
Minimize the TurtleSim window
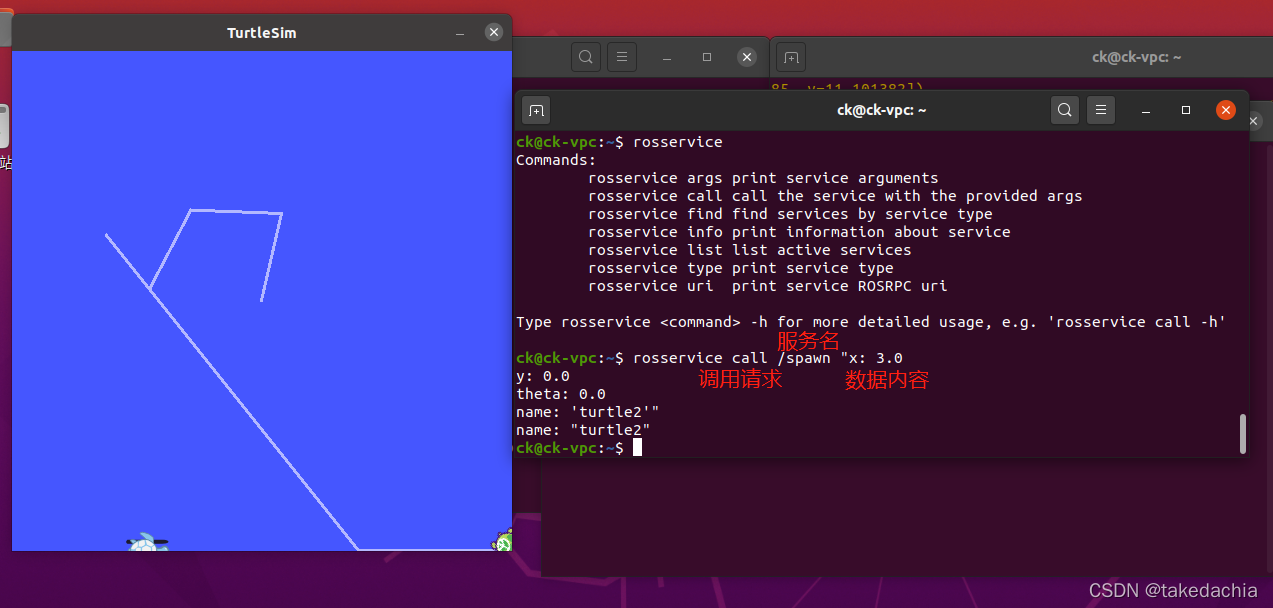click(460, 33)
